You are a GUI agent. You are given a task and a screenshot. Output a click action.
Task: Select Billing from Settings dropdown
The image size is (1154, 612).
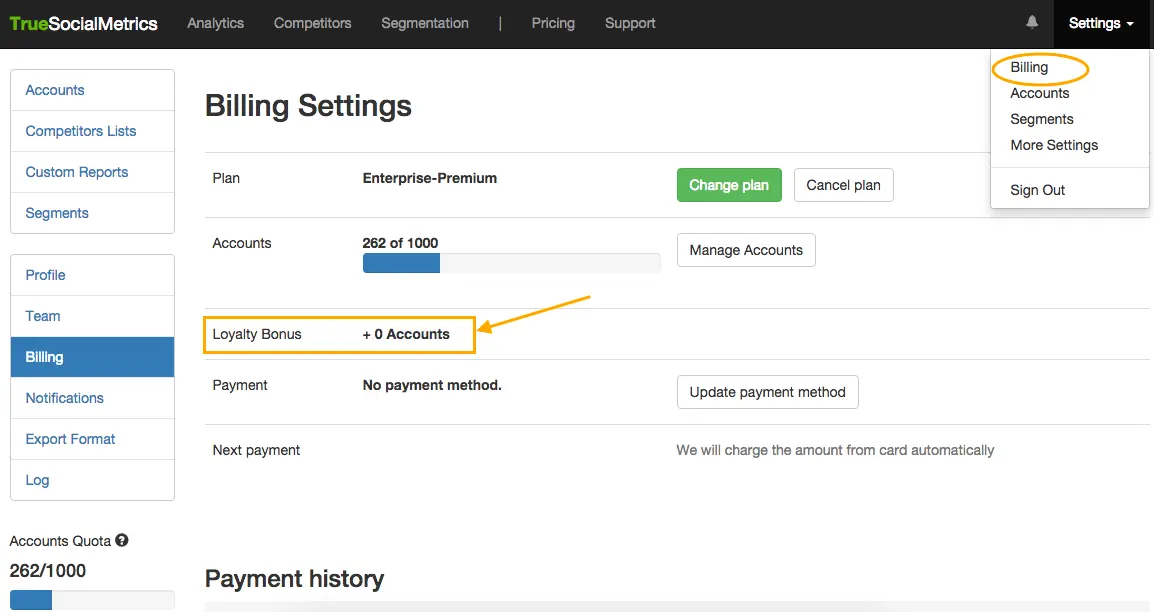coord(1029,68)
